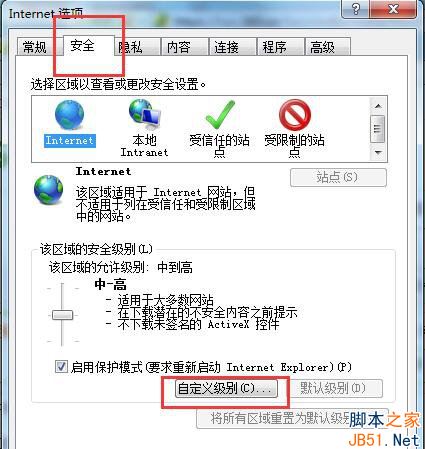Viewport: 425px width, 449px height.
Task: Choose the 受限制的站点 red prohibited icon
Action: (x=295, y=115)
